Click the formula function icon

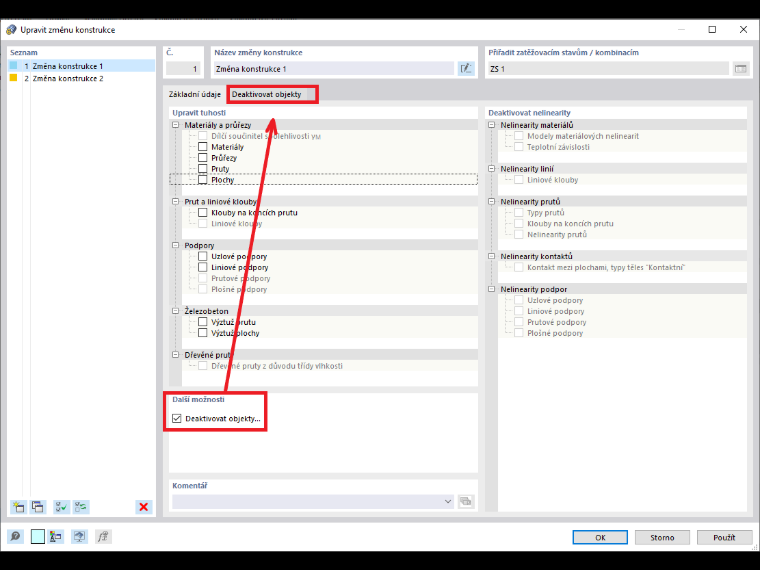point(103,537)
